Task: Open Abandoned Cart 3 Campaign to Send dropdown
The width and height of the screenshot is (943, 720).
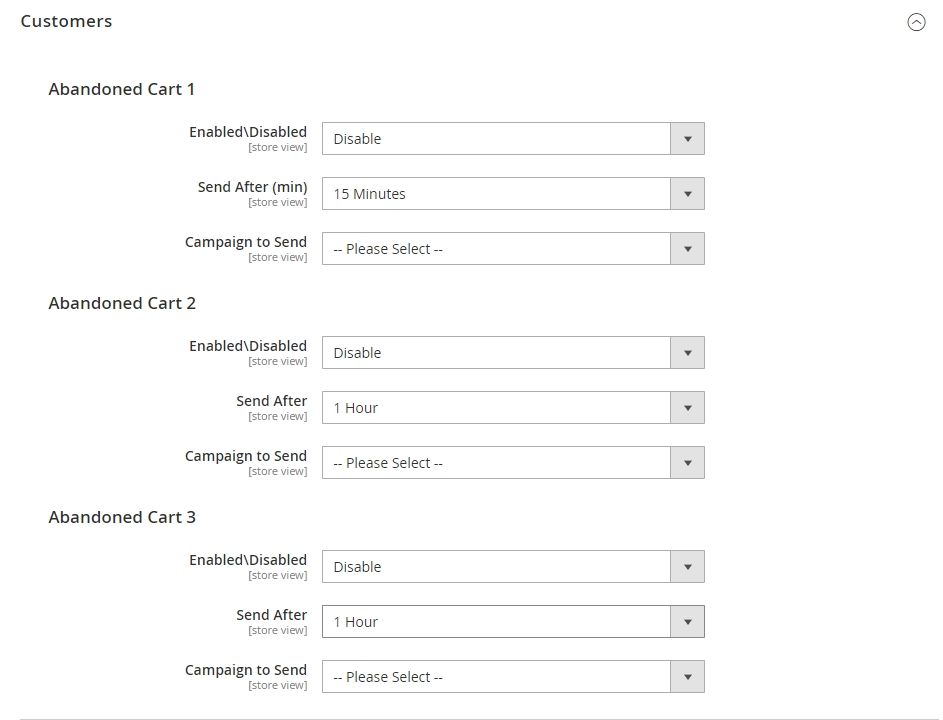Action: (x=496, y=677)
